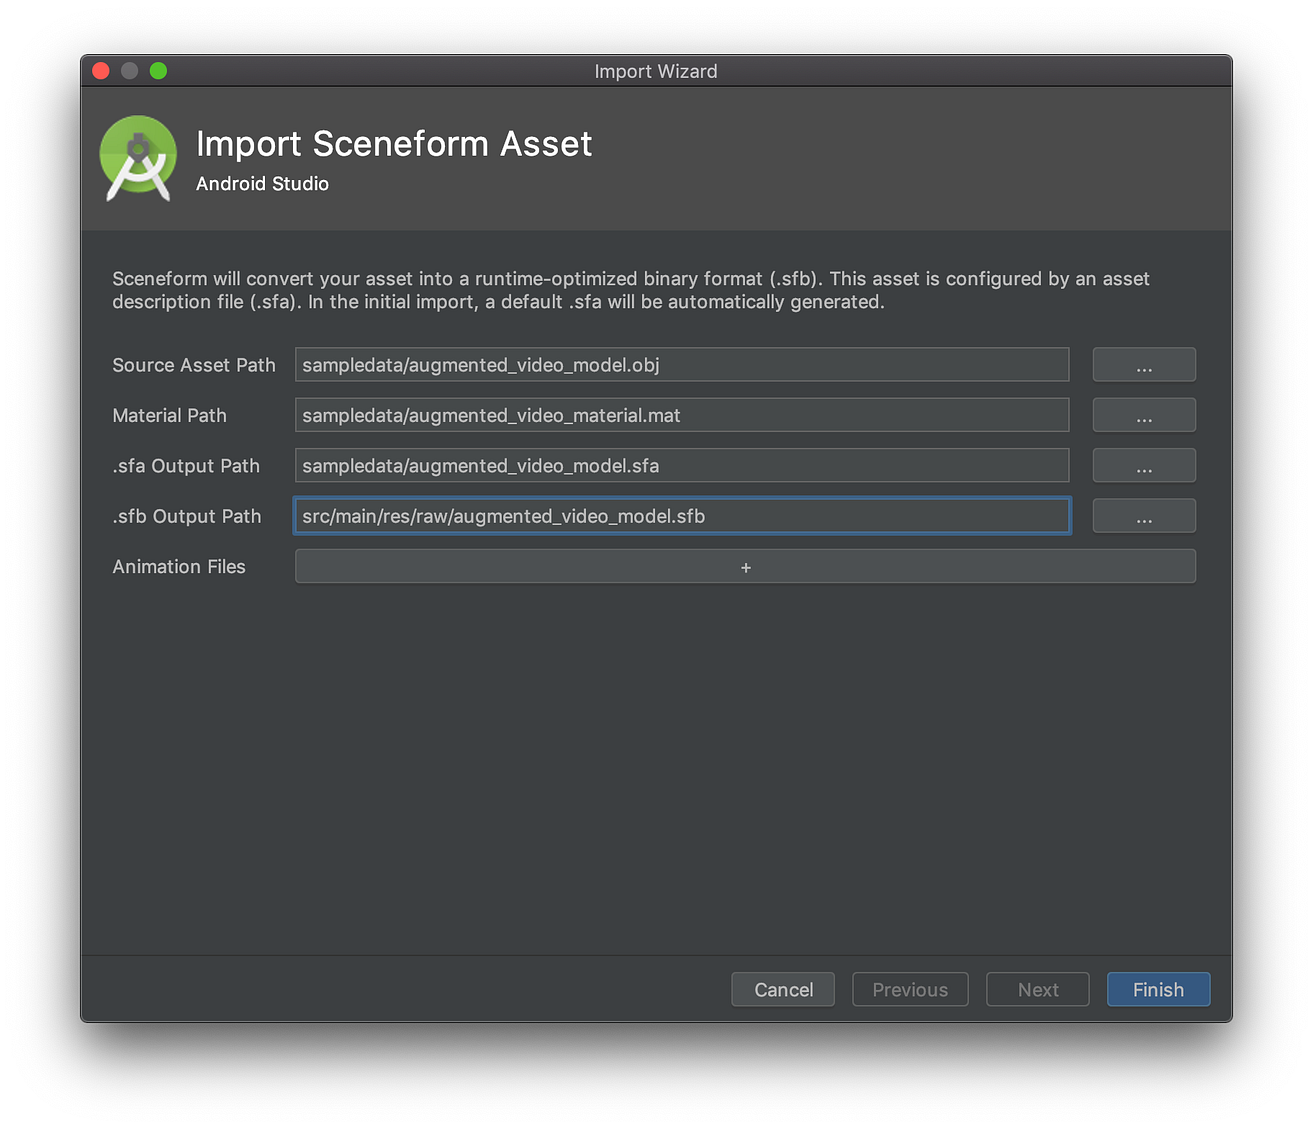Open the Material Path browse button
1313x1129 pixels.
(x=1143, y=415)
